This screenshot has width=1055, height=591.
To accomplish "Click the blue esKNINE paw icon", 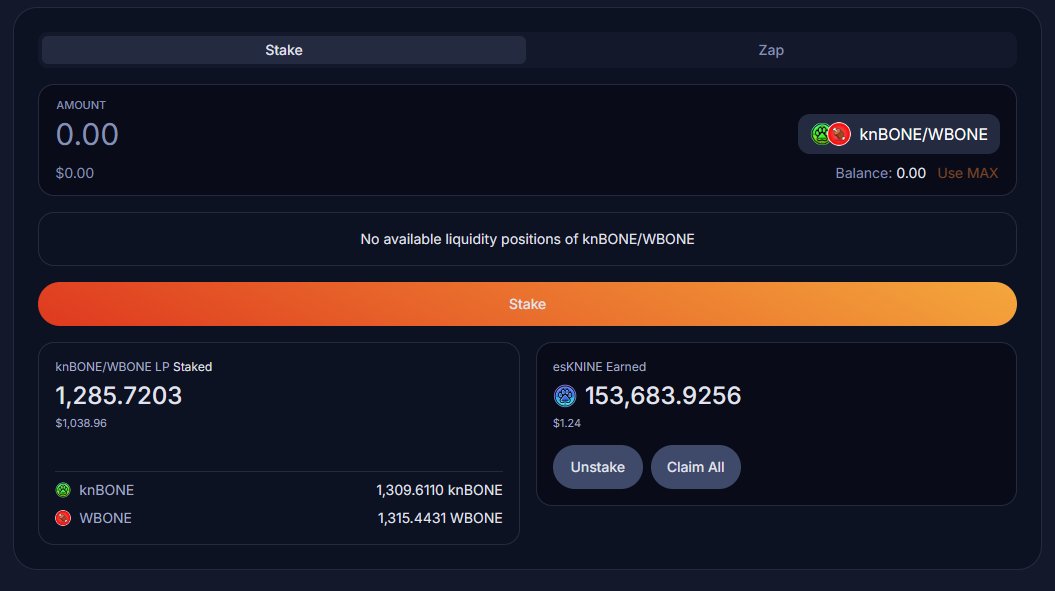I will (x=565, y=396).
